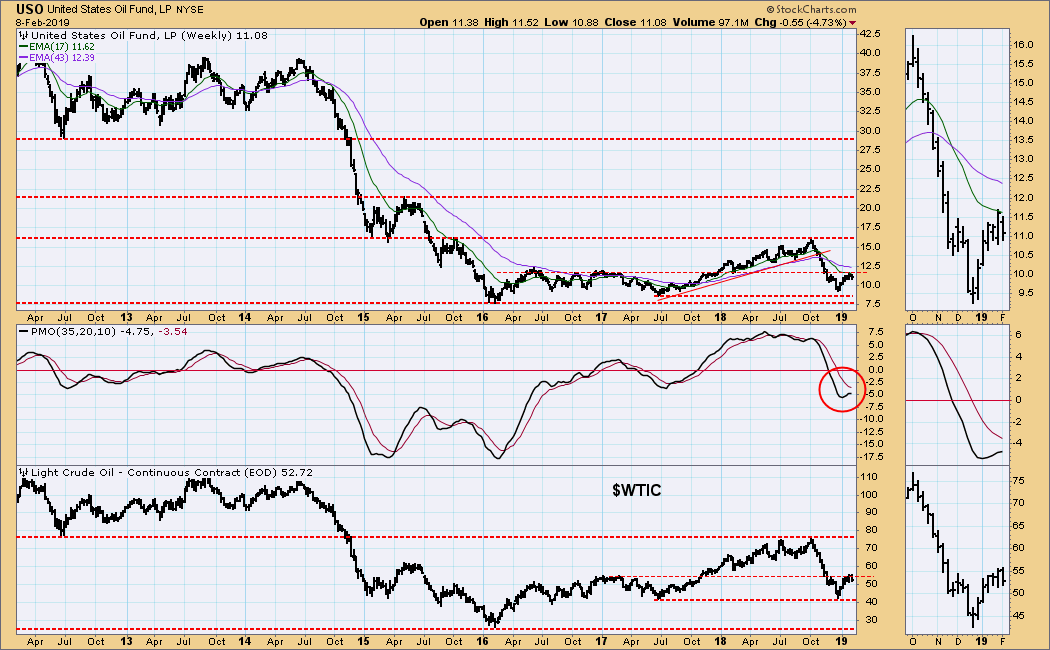Click the green EMA(17) line marker in legend
1050x650 pixels.
(x=23, y=47)
